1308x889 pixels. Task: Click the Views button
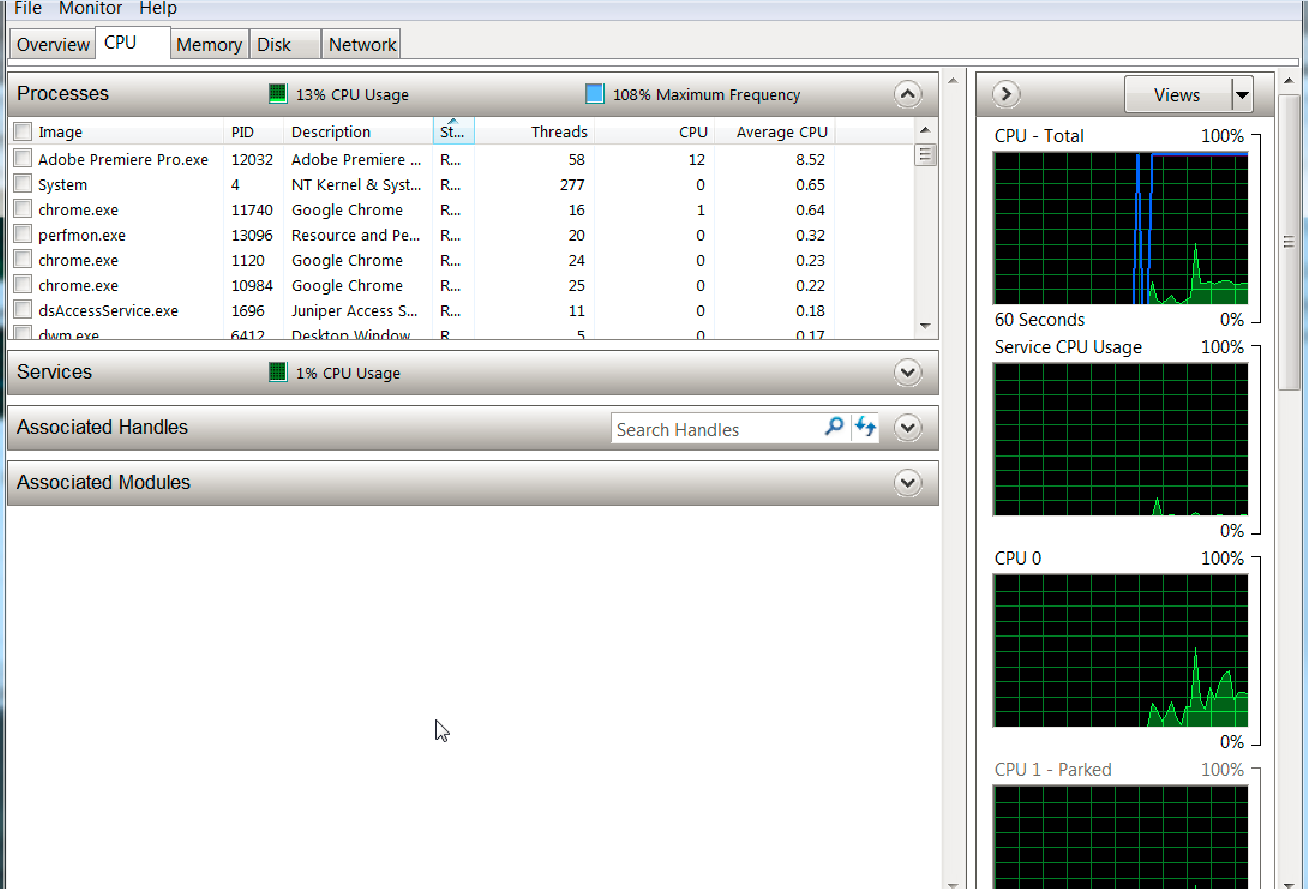click(x=1177, y=95)
